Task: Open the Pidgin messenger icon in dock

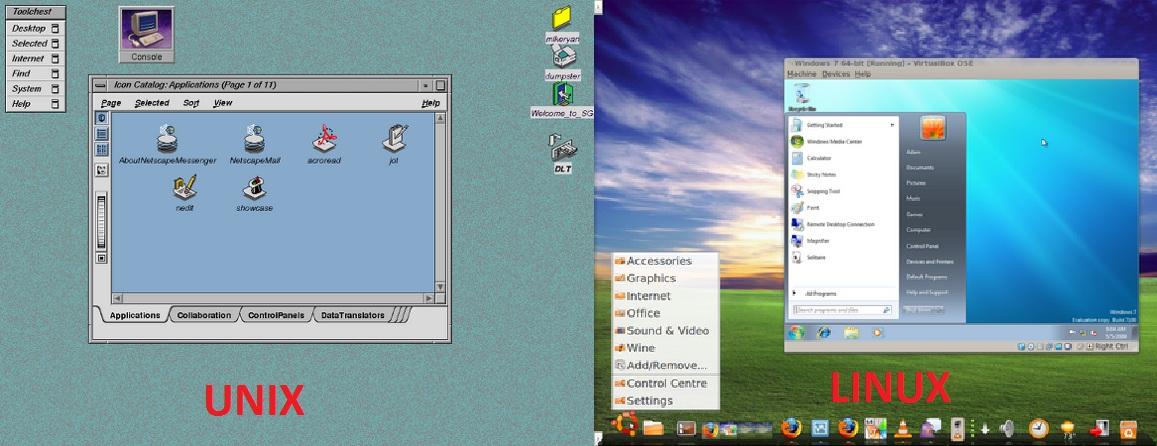Action: click(928, 428)
